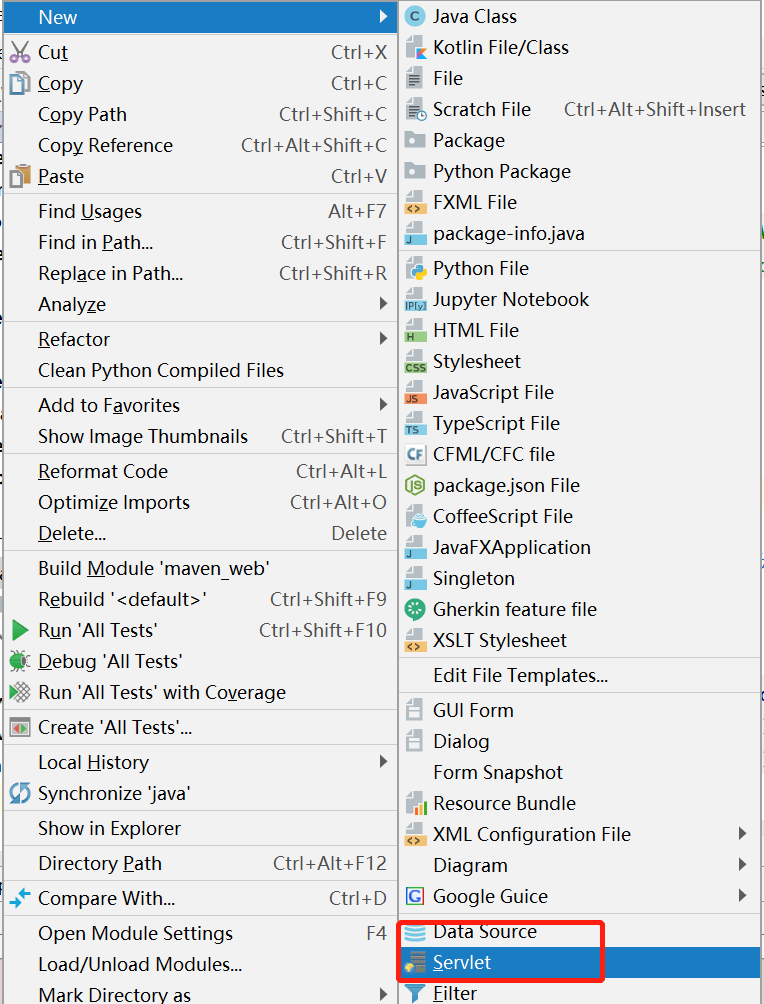Screen dimensions: 764x1004
Task: Open the Diagram submenu arrow
Action: point(742,865)
